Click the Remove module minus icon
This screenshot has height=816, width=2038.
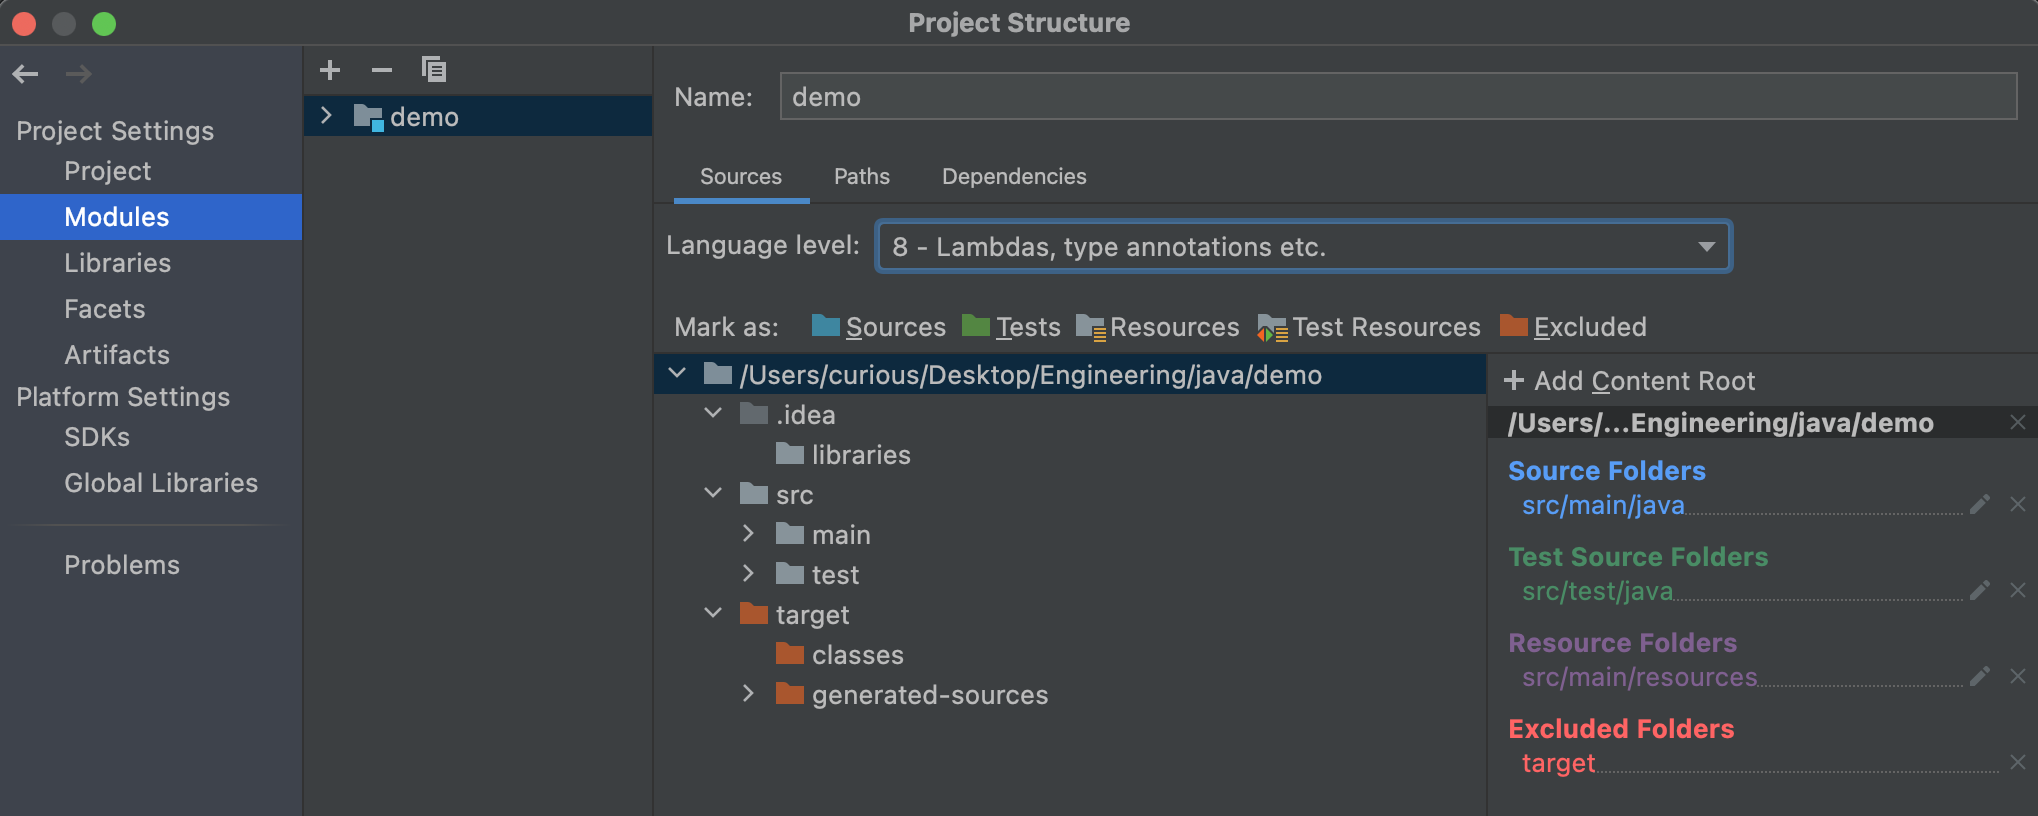click(x=382, y=70)
